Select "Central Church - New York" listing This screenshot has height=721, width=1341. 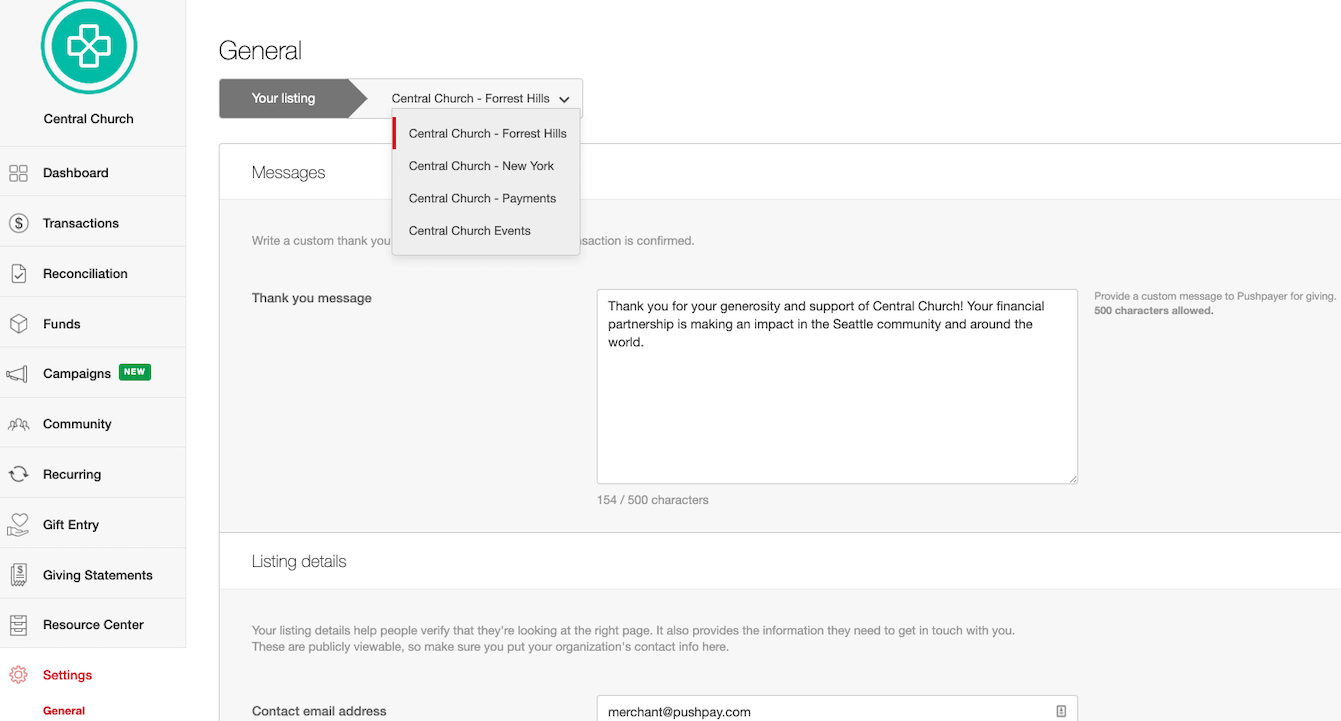tap(481, 165)
